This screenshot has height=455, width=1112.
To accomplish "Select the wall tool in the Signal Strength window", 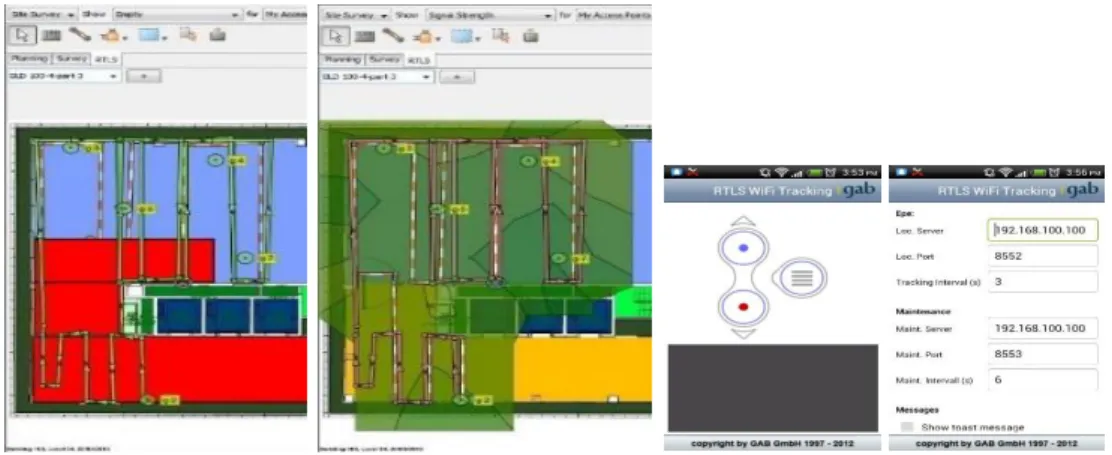I will point(365,35).
